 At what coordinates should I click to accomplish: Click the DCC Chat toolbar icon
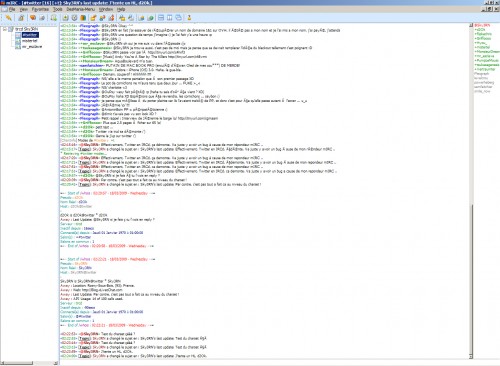(103, 18)
